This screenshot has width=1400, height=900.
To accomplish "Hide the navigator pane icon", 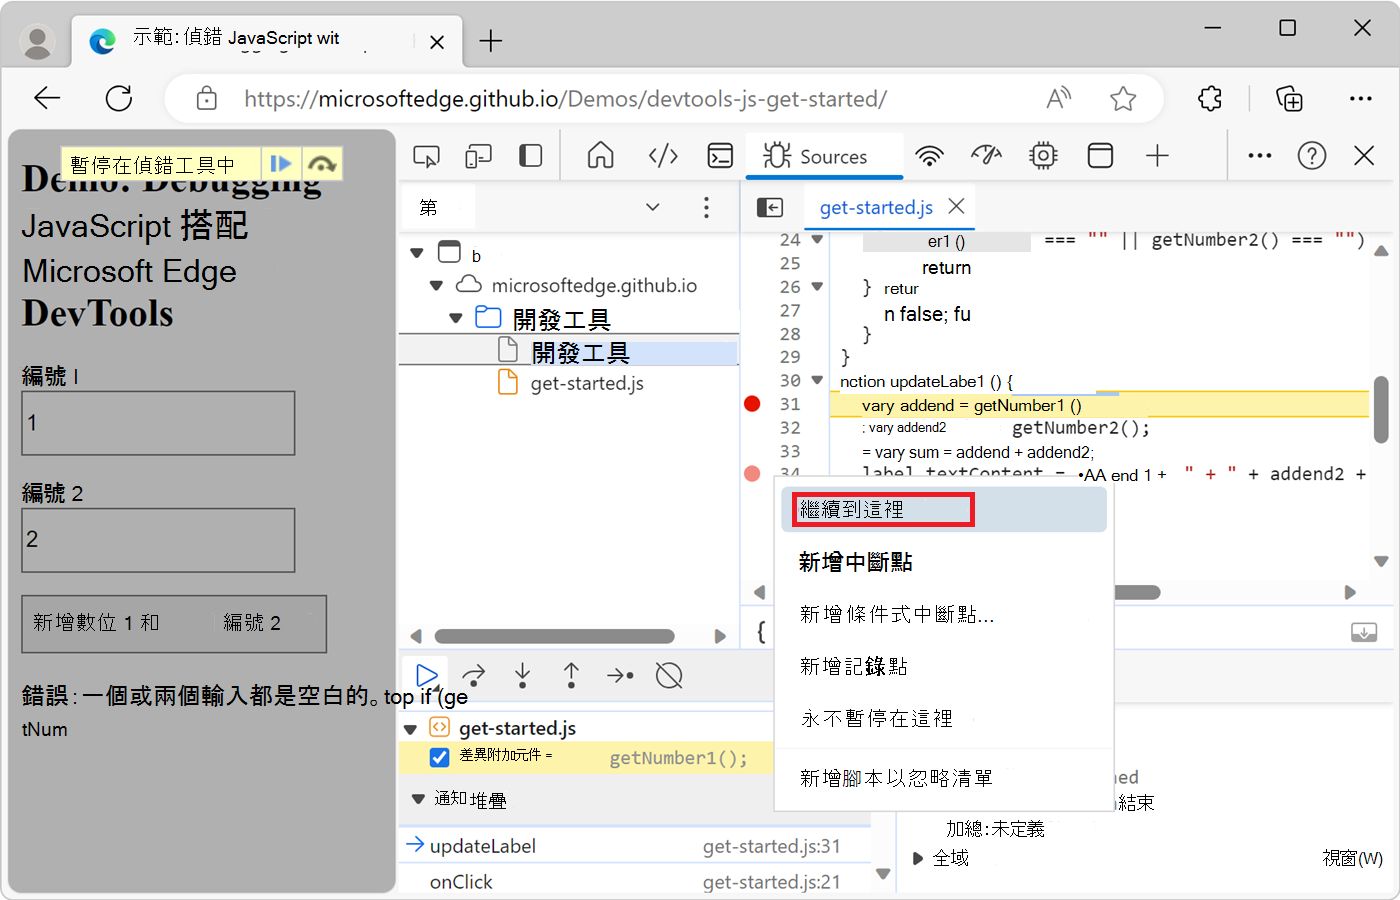I will [770, 207].
